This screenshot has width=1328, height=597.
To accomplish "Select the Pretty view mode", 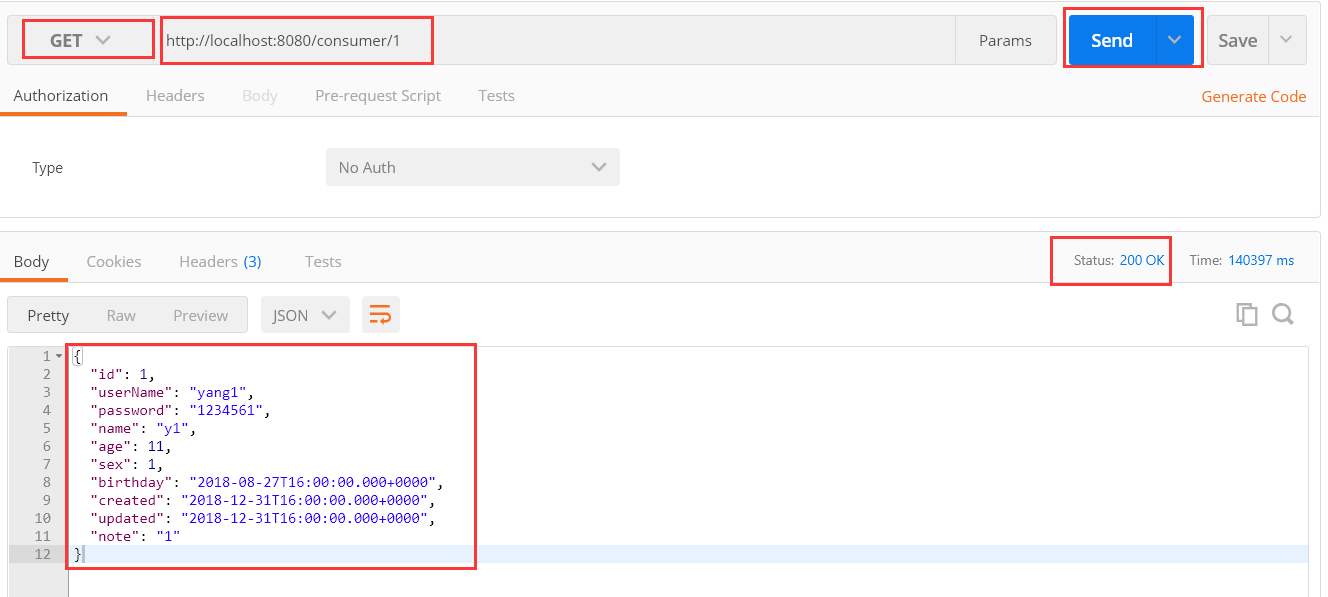I will point(48,315).
